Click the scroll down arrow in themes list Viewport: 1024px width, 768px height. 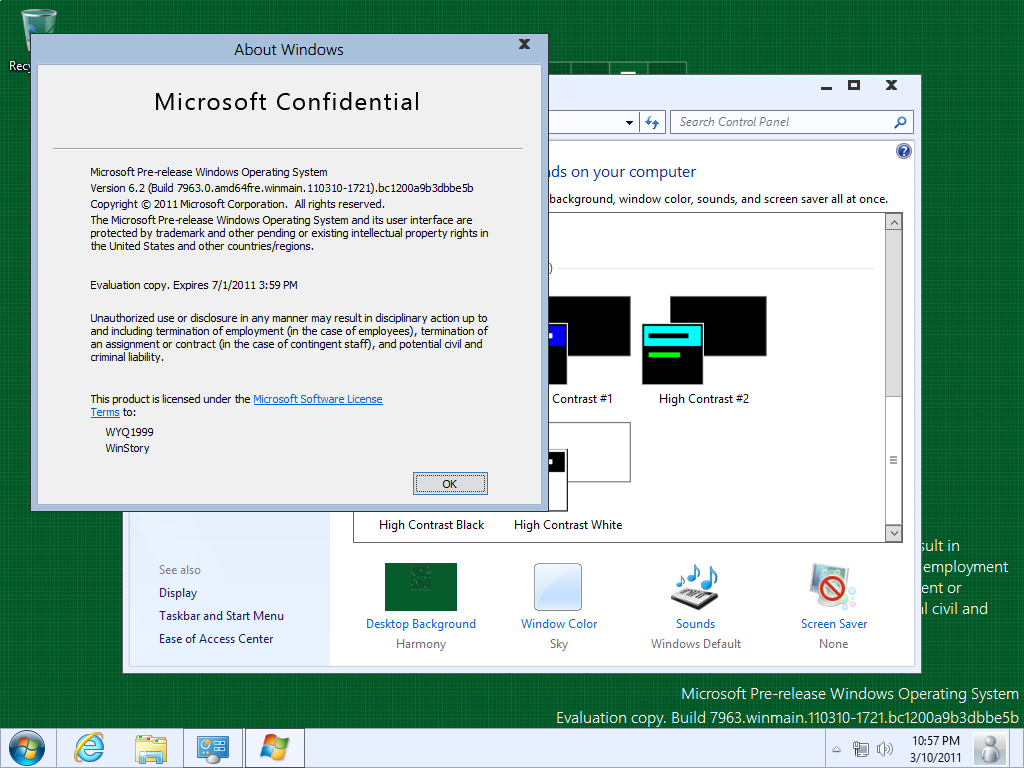click(x=894, y=533)
